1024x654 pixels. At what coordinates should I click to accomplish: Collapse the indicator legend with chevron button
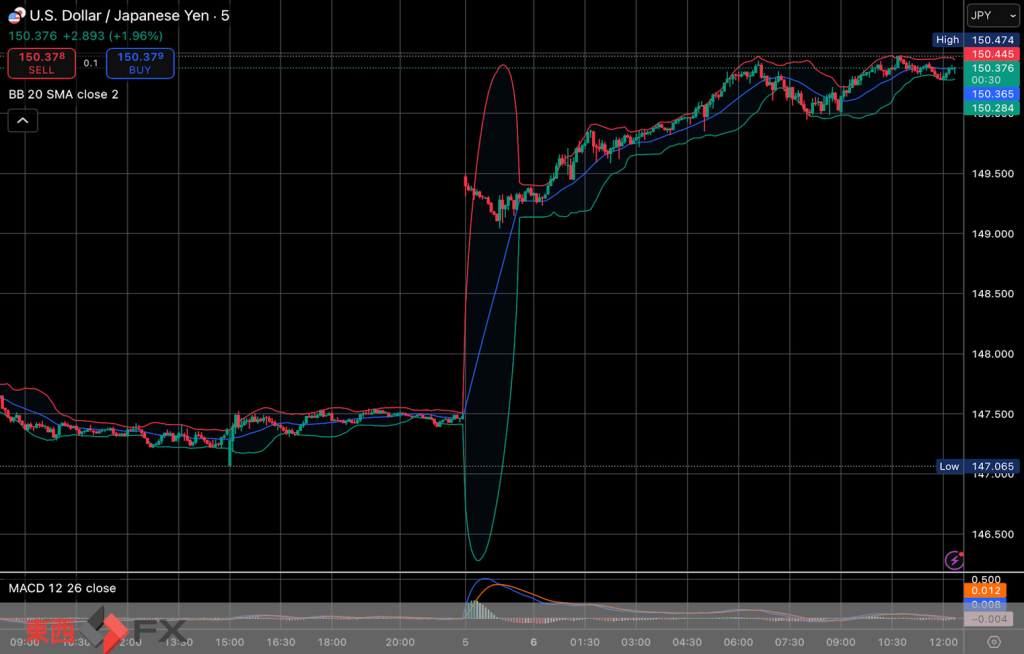coord(22,121)
